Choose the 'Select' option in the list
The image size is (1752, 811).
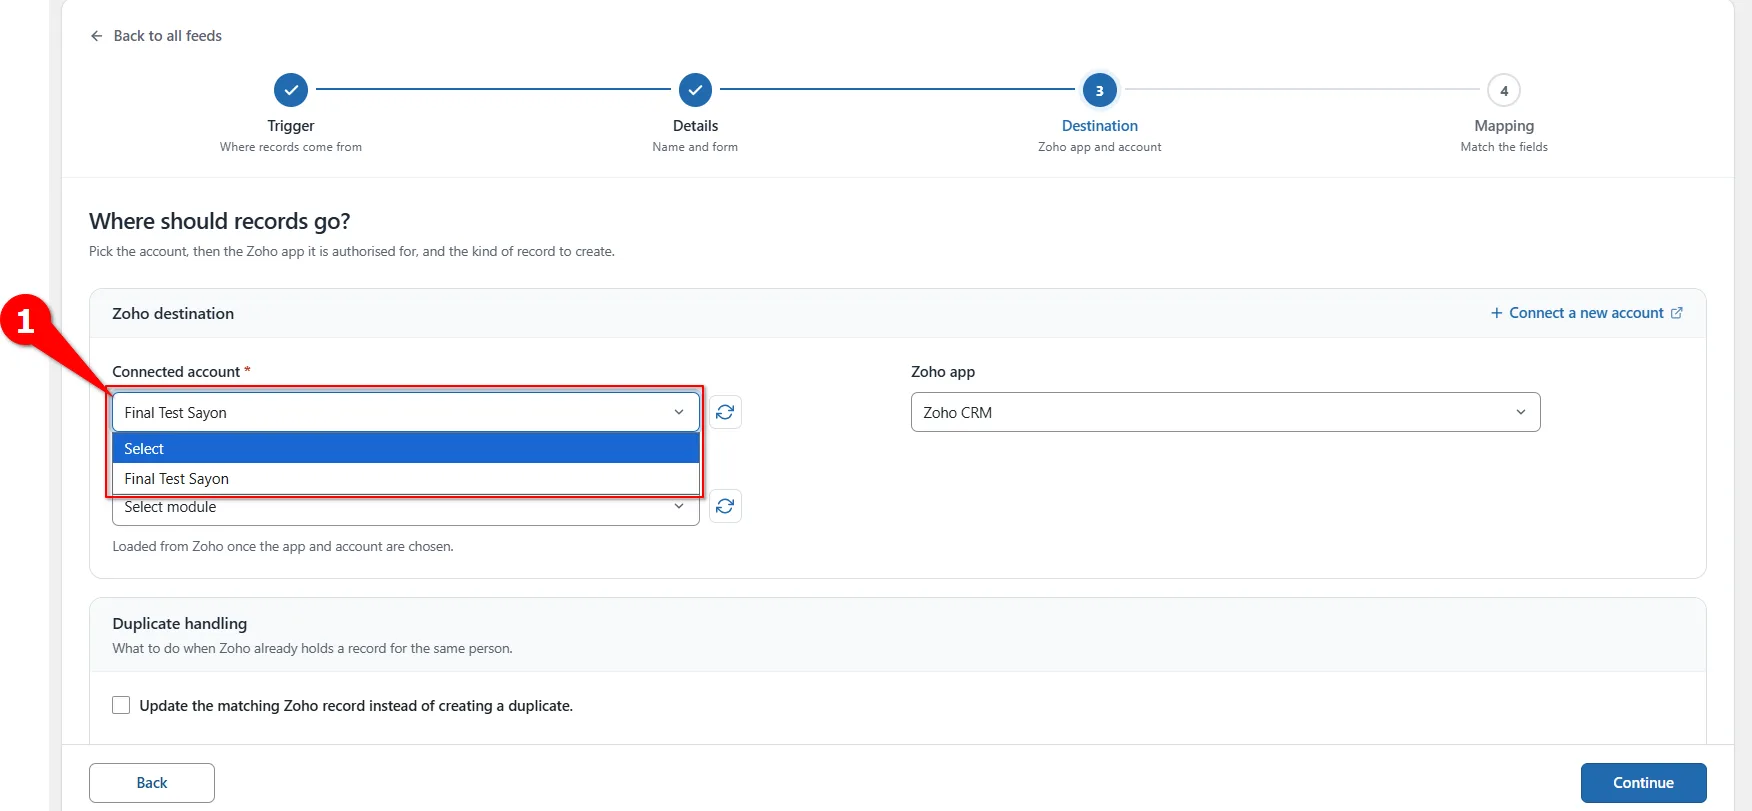406,448
